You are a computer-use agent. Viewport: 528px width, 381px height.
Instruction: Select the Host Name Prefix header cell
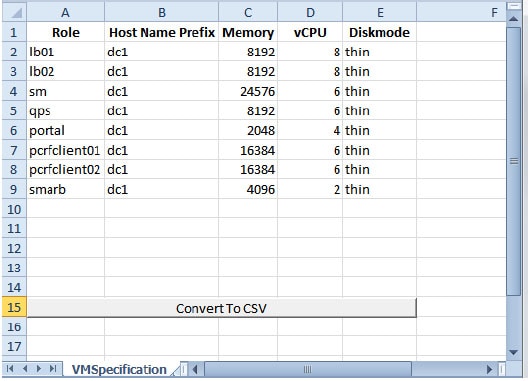[162, 32]
